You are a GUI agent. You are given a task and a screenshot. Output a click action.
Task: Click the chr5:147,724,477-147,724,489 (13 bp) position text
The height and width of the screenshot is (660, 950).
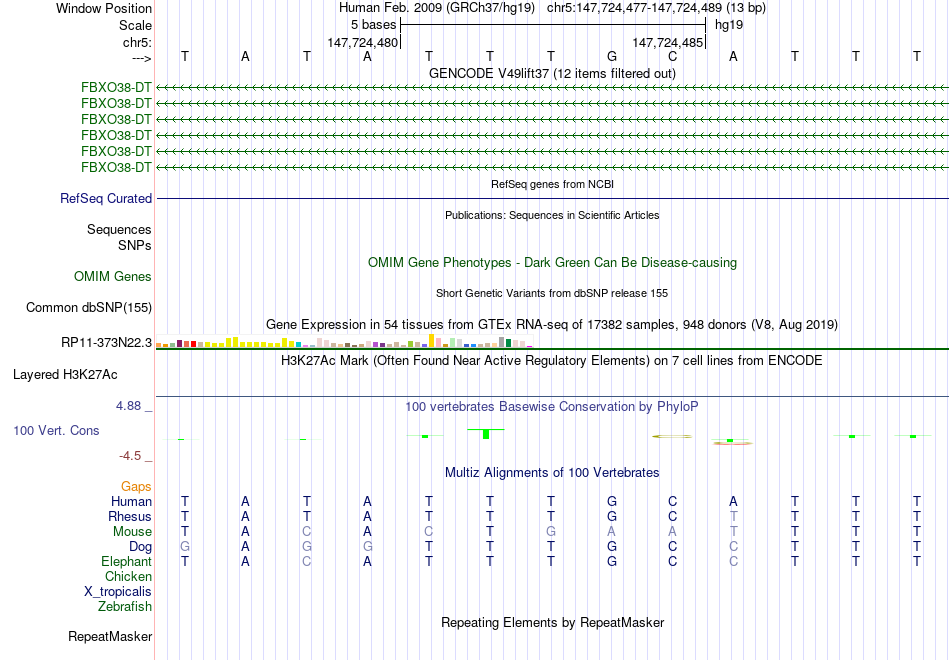(x=656, y=8)
